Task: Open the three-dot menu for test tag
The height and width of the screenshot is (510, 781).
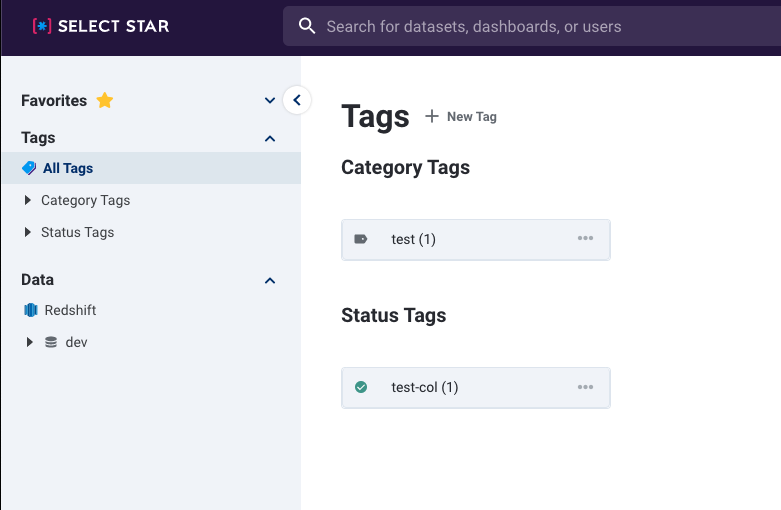Action: click(585, 238)
